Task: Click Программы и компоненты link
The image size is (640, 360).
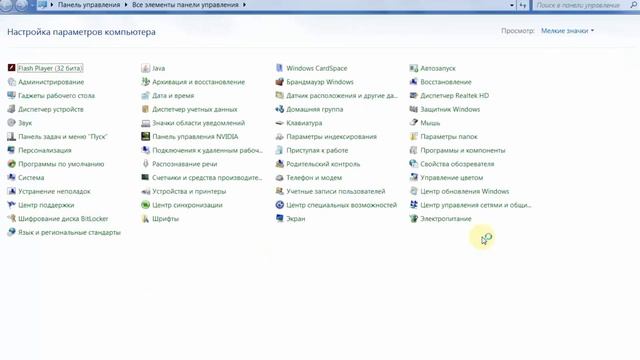Action: (x=463, y=150)
